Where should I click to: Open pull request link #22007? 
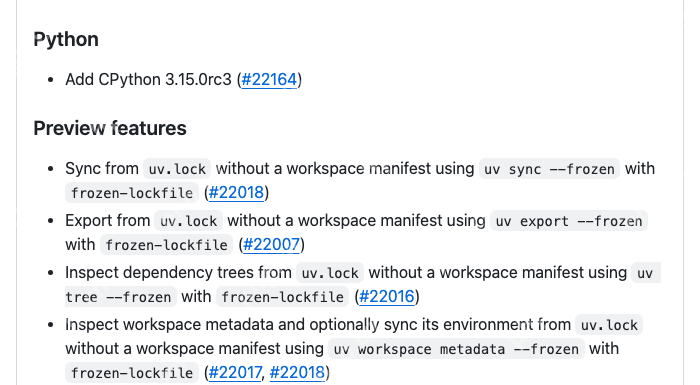271,244
